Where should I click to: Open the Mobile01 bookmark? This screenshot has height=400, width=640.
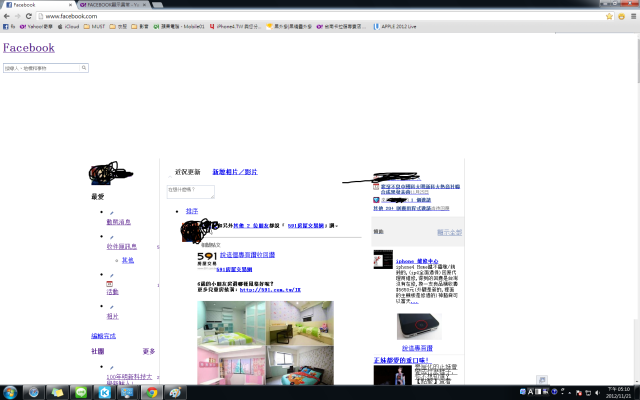click(x=179, y=27)
